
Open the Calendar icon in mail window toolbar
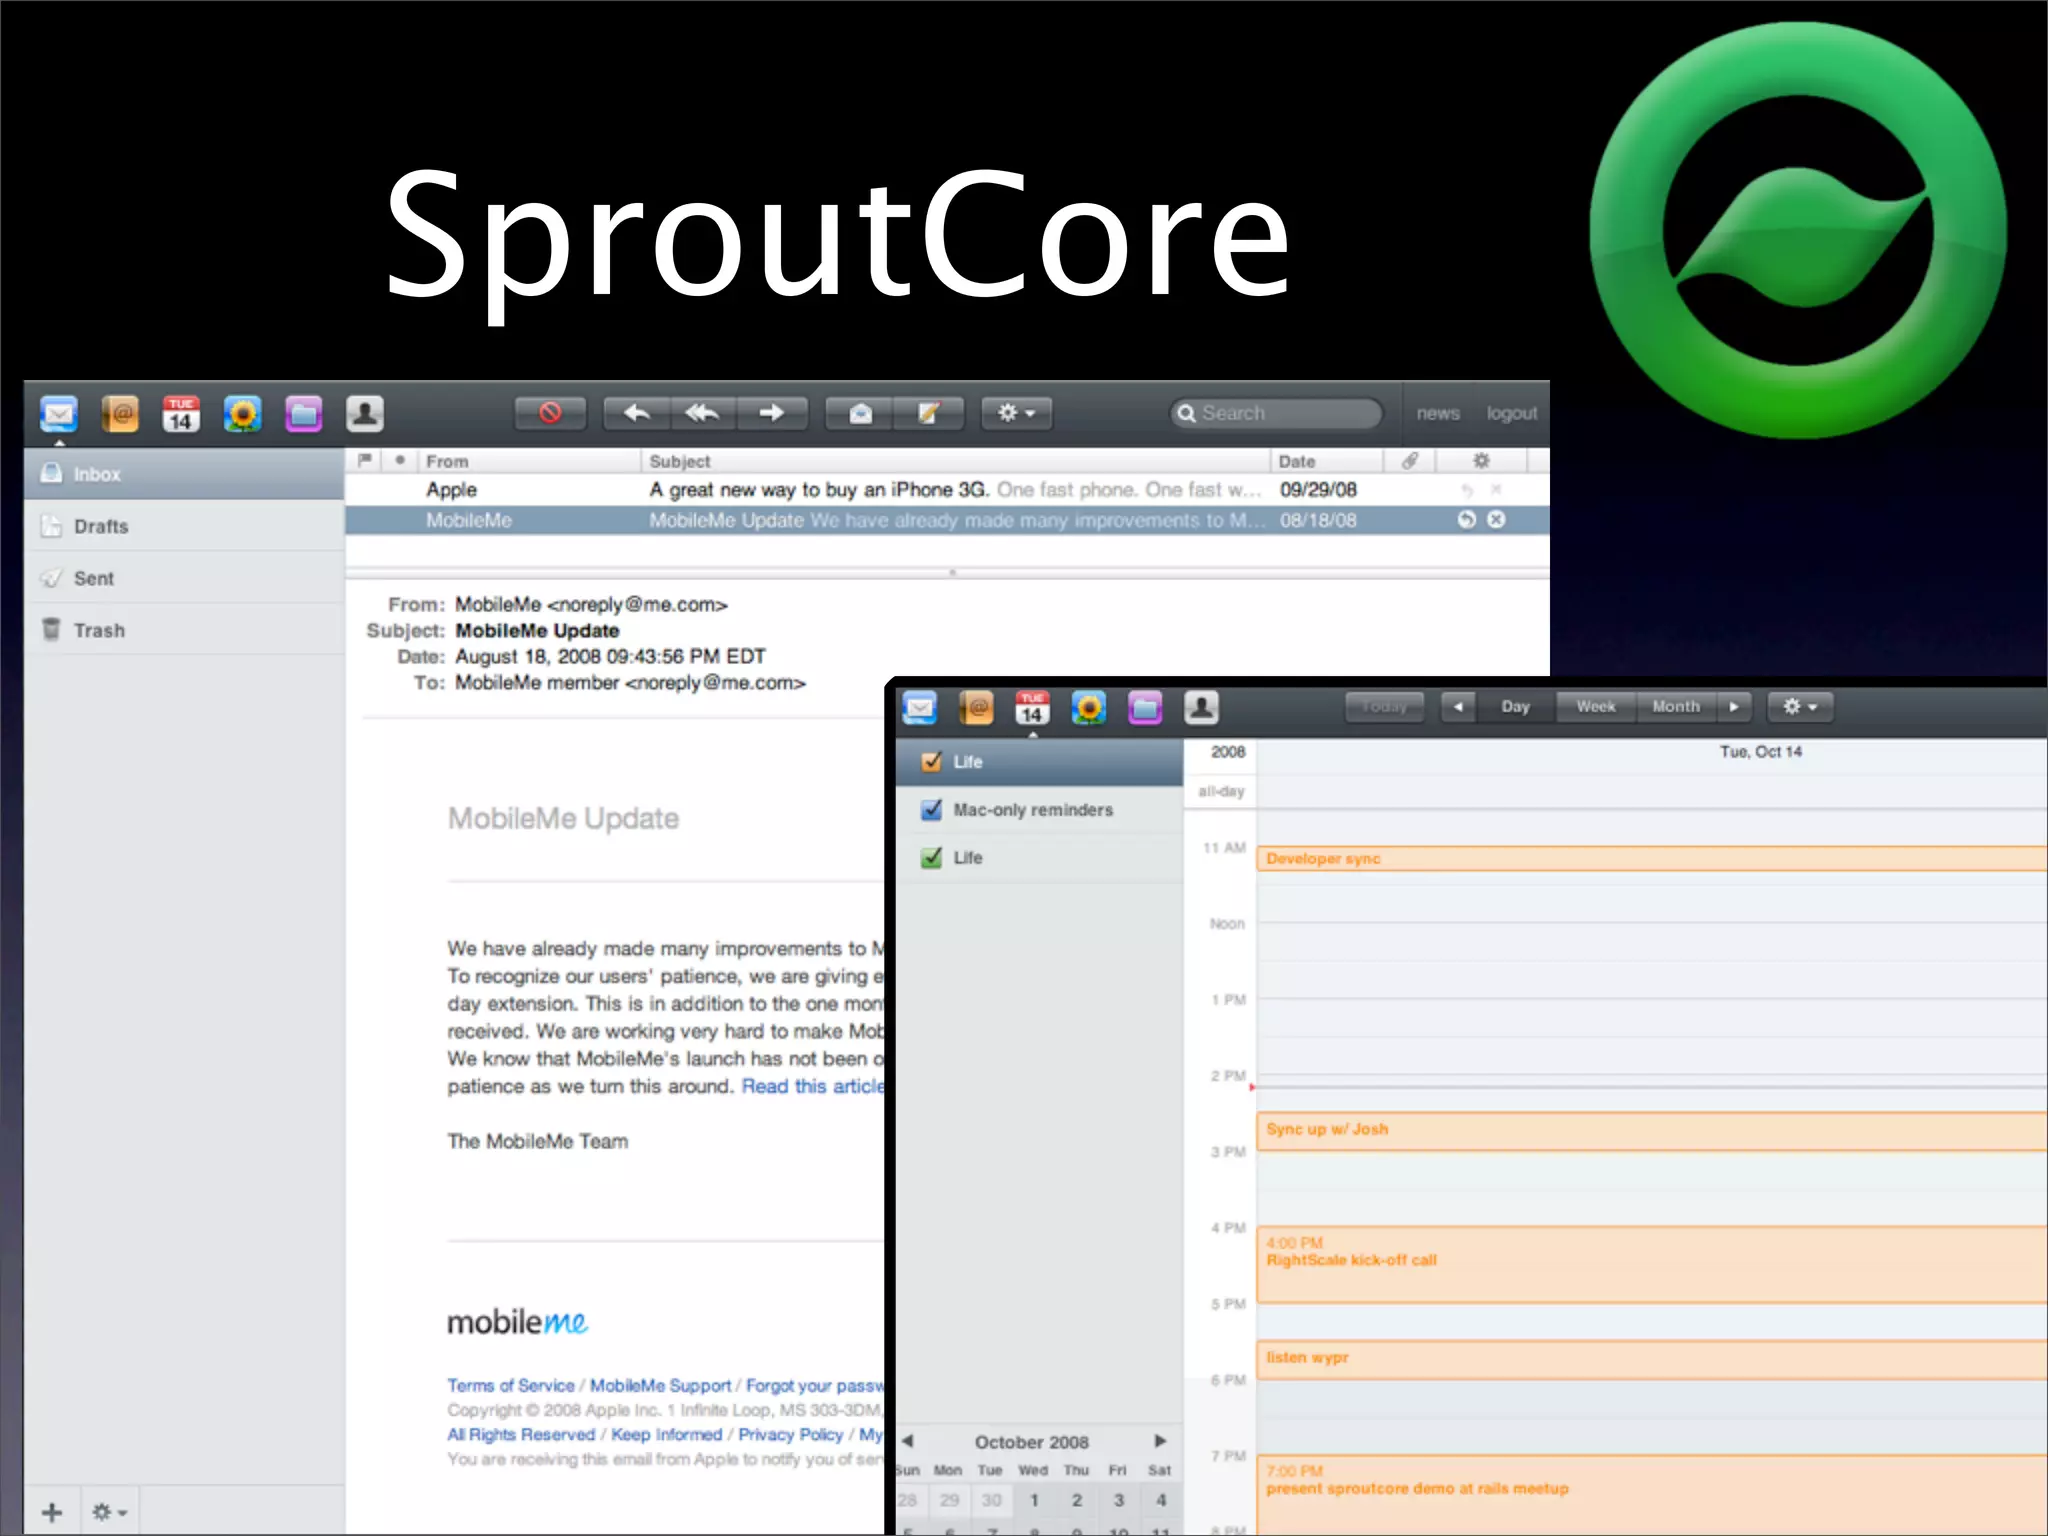[181, 413]
